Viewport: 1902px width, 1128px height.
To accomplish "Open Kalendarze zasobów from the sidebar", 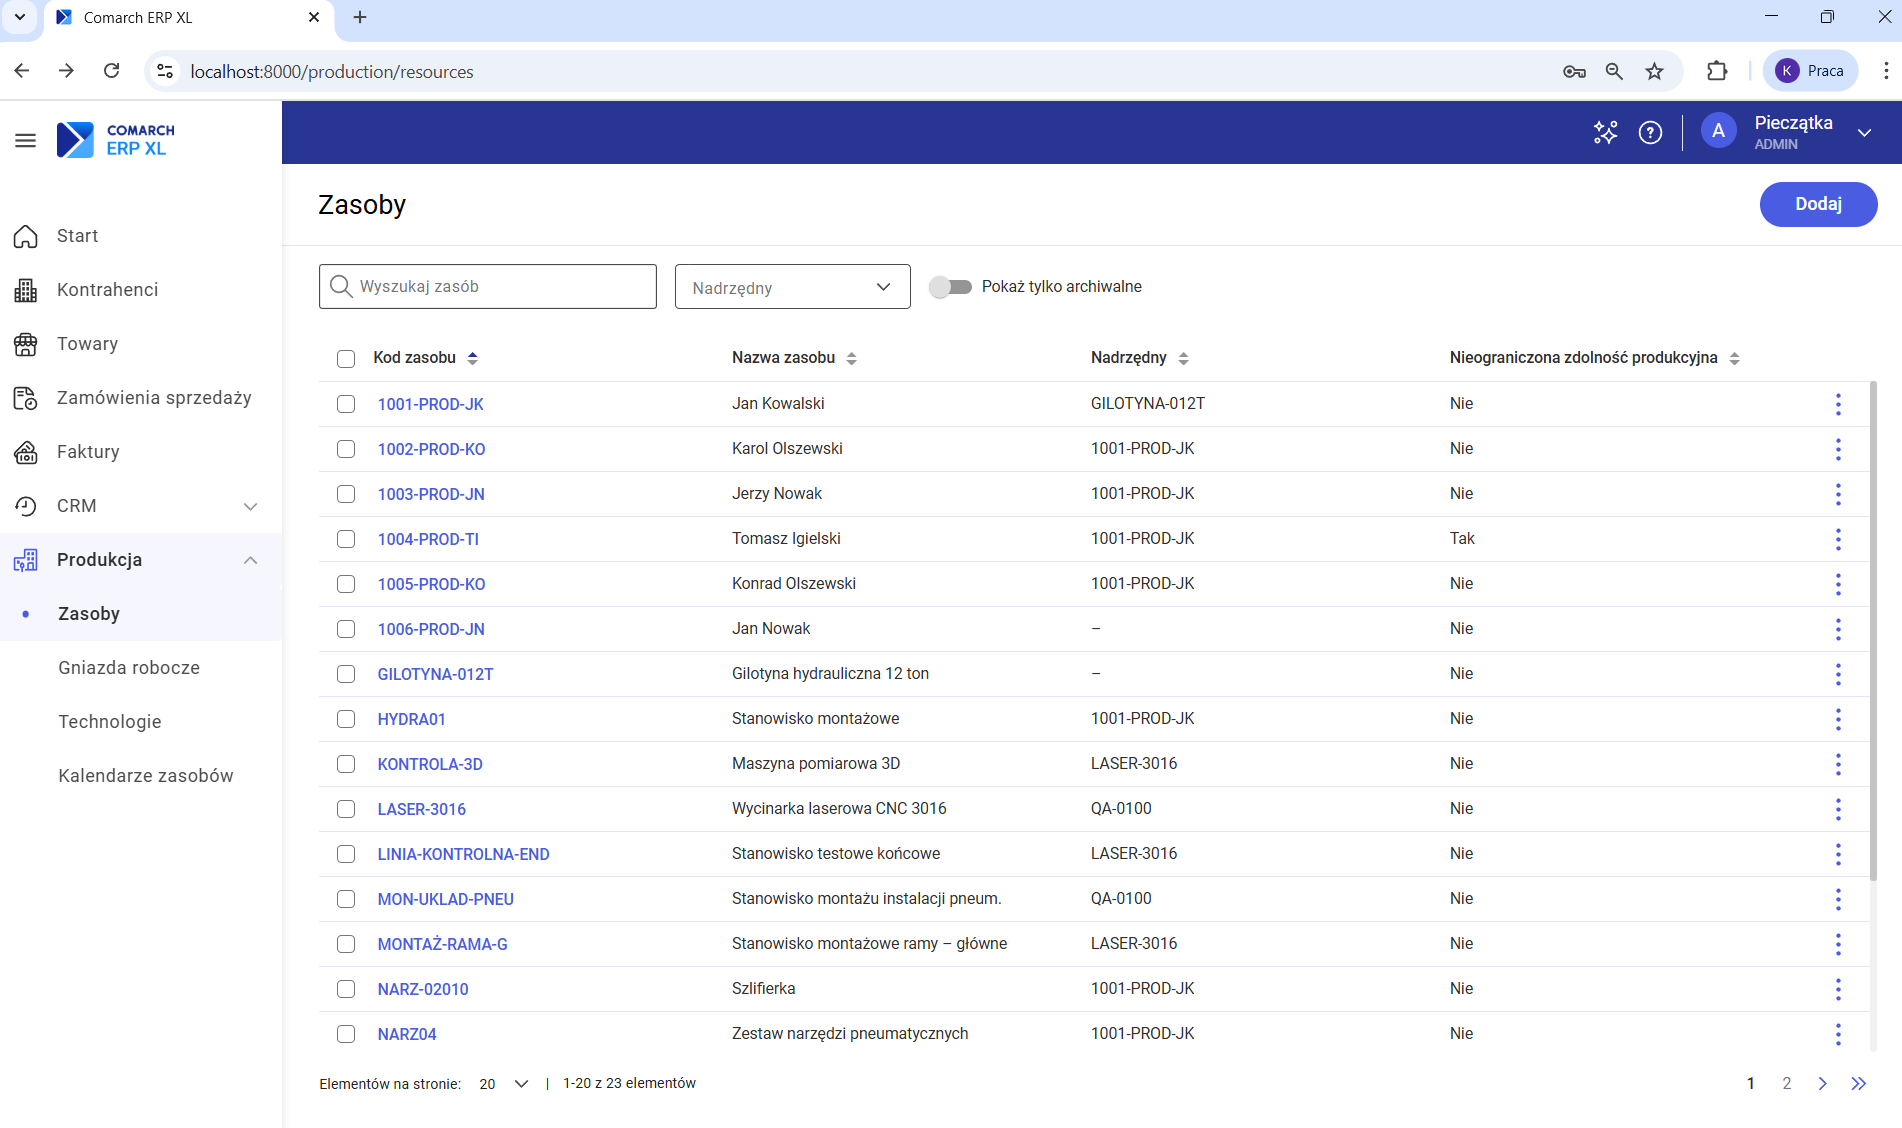I will click(146, 775).
